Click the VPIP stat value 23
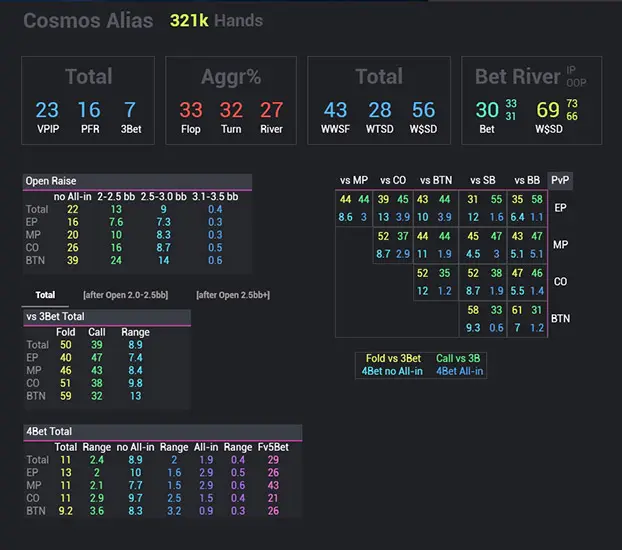The width and height of the screenshot is (622, 550). (x=47, y=110)
